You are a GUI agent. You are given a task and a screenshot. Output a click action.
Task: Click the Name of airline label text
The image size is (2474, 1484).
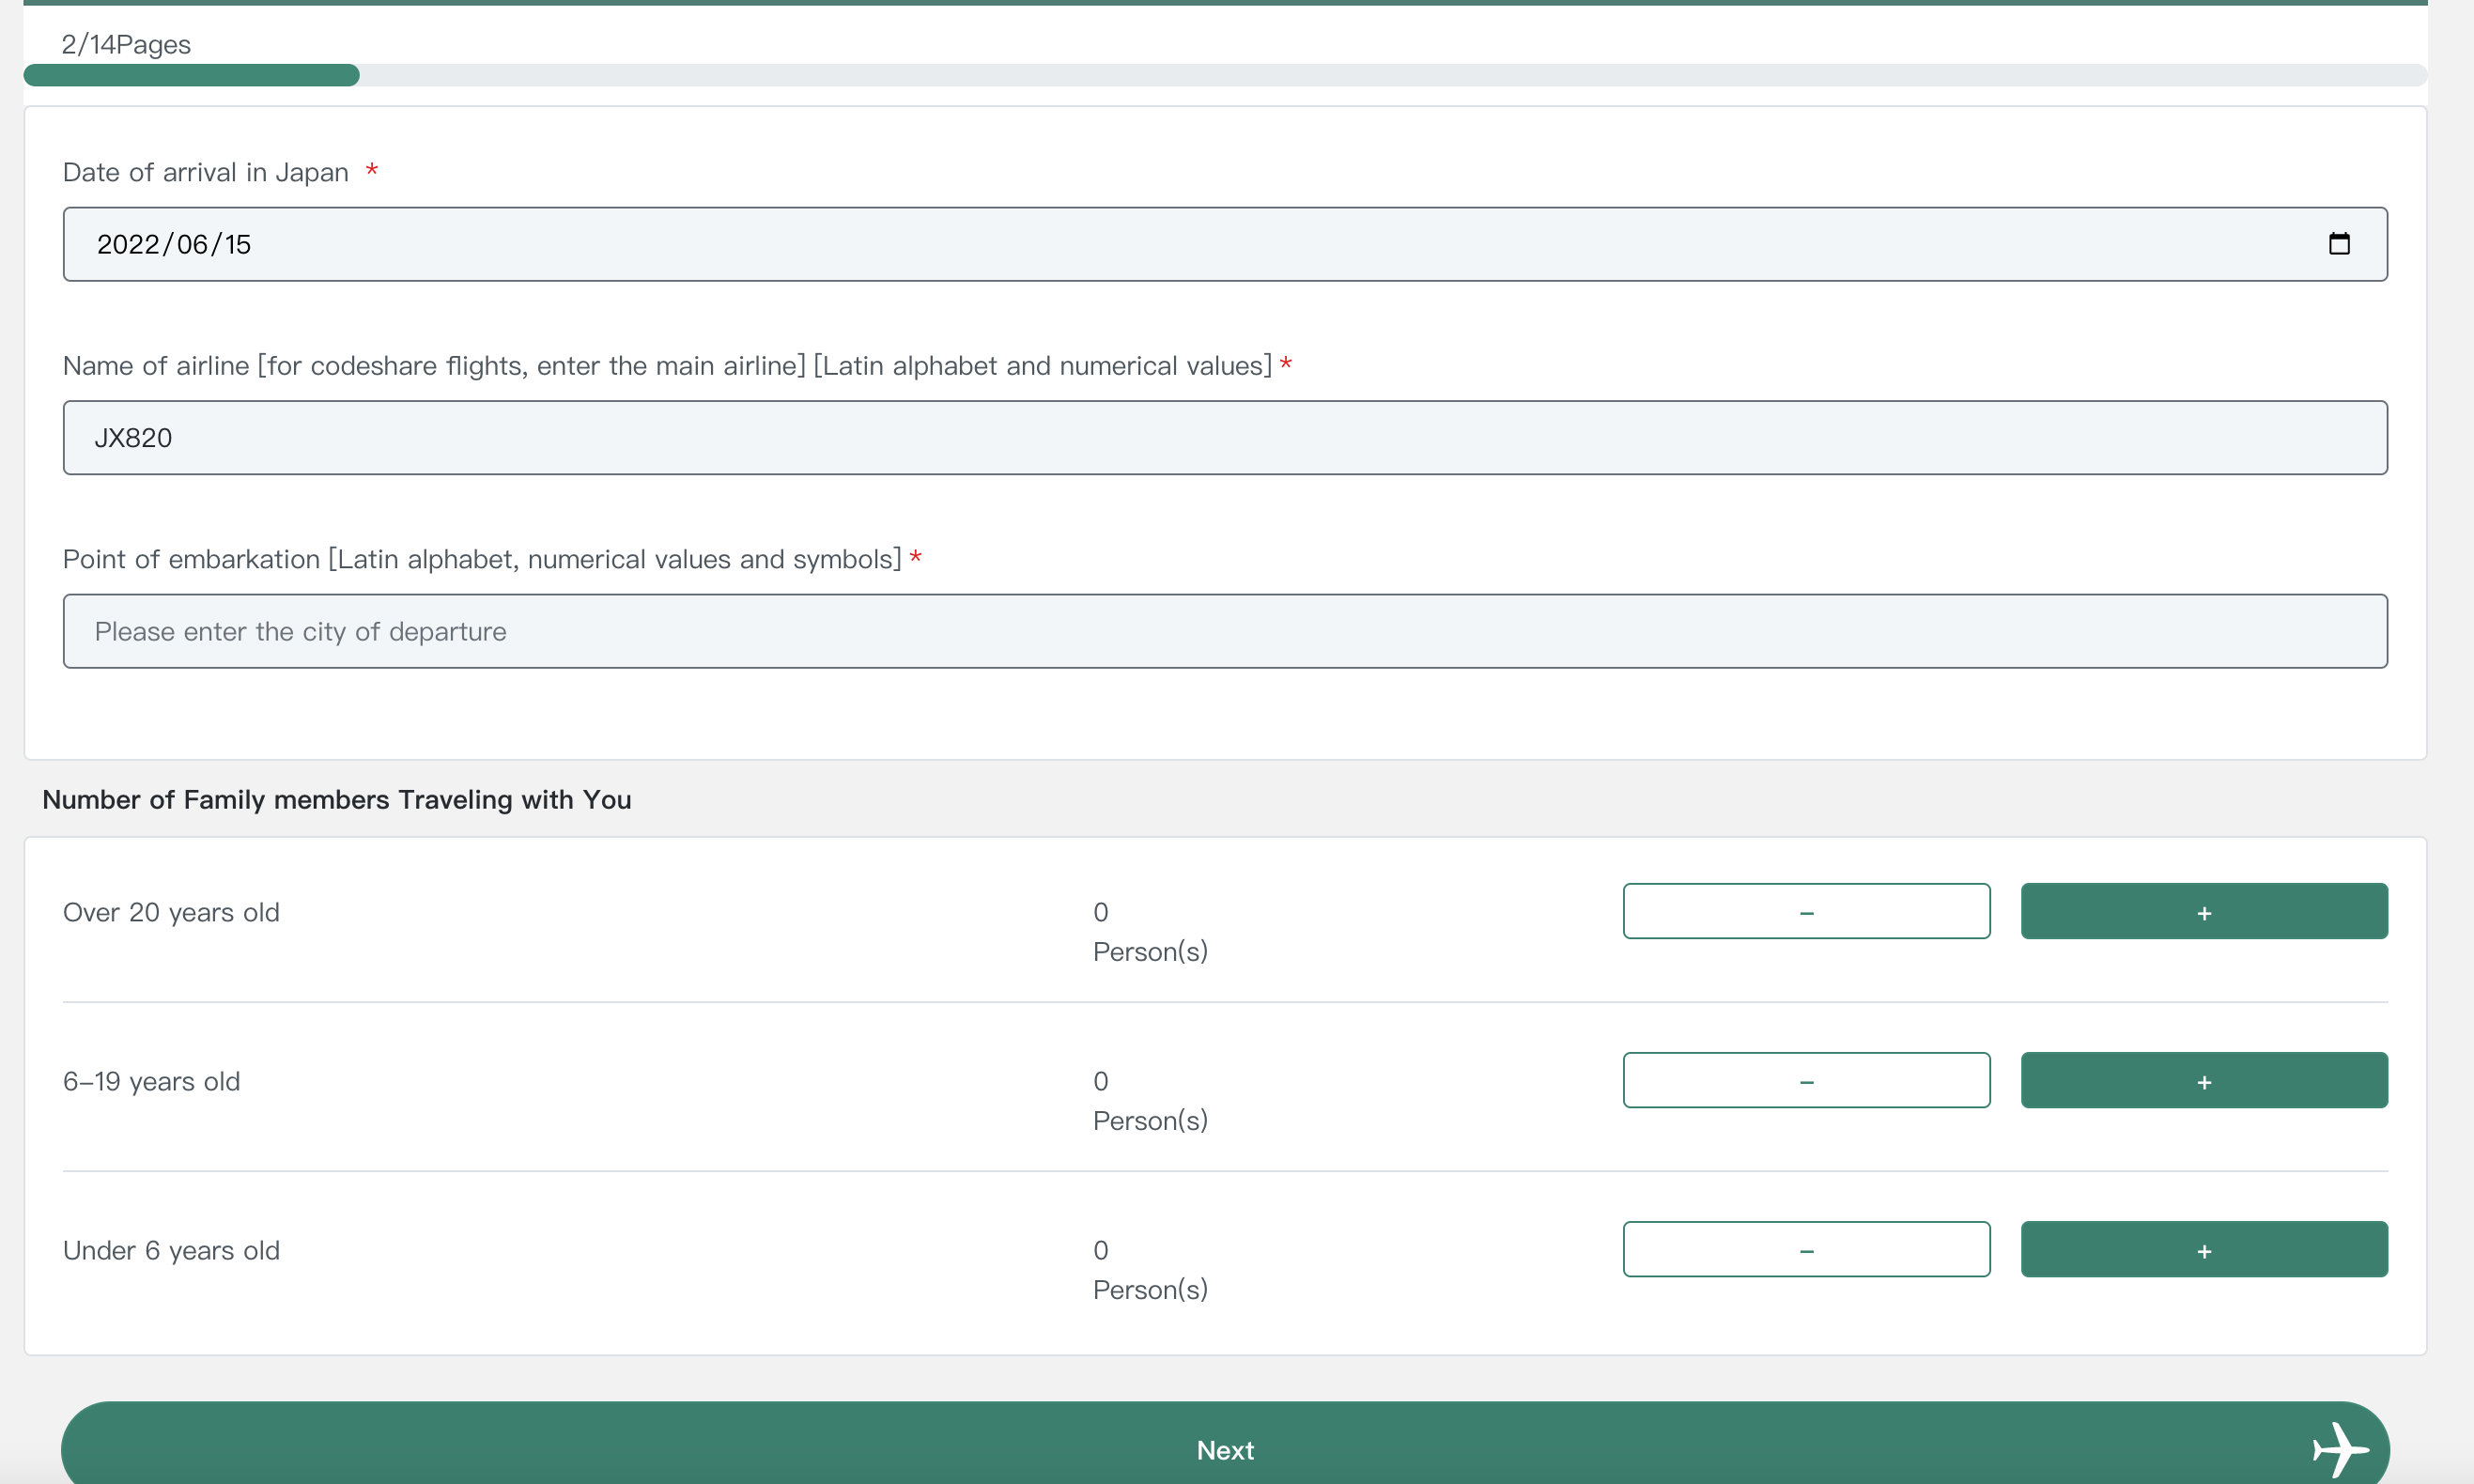667,366
